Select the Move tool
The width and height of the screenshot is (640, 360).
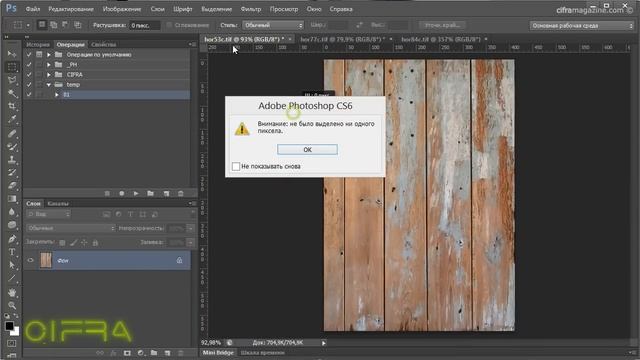(x=12, y=53)
